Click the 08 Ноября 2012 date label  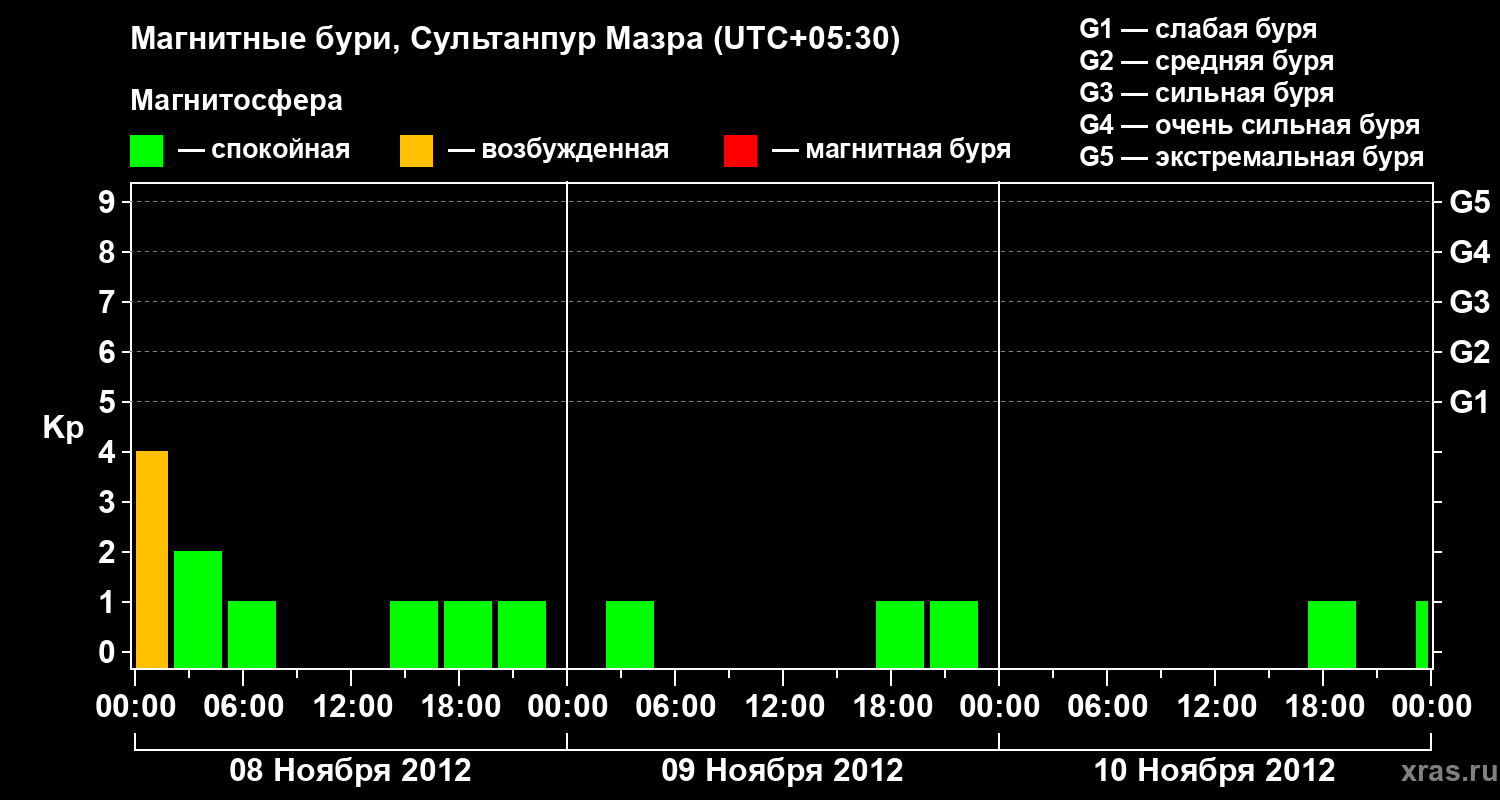350,771
